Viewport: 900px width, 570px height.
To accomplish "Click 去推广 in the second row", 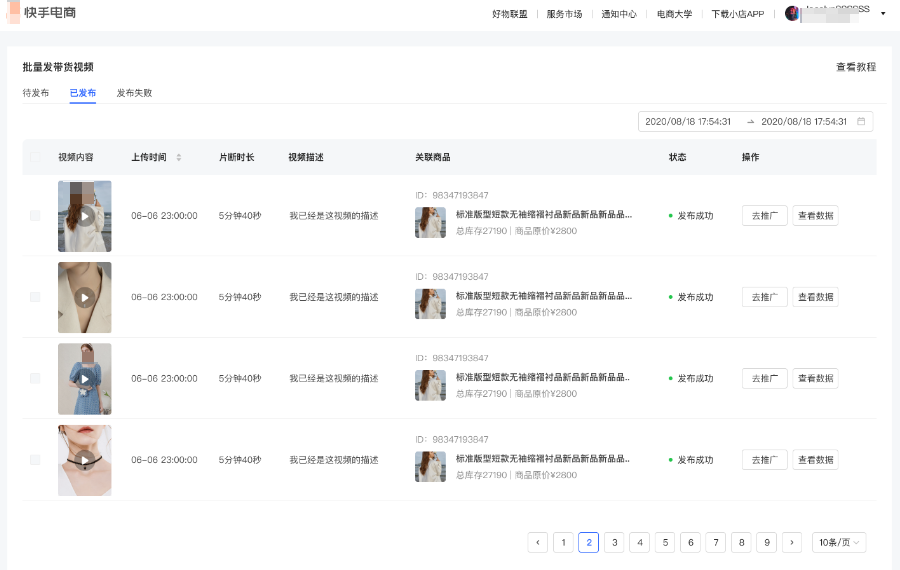I will [x=765, y=297].
